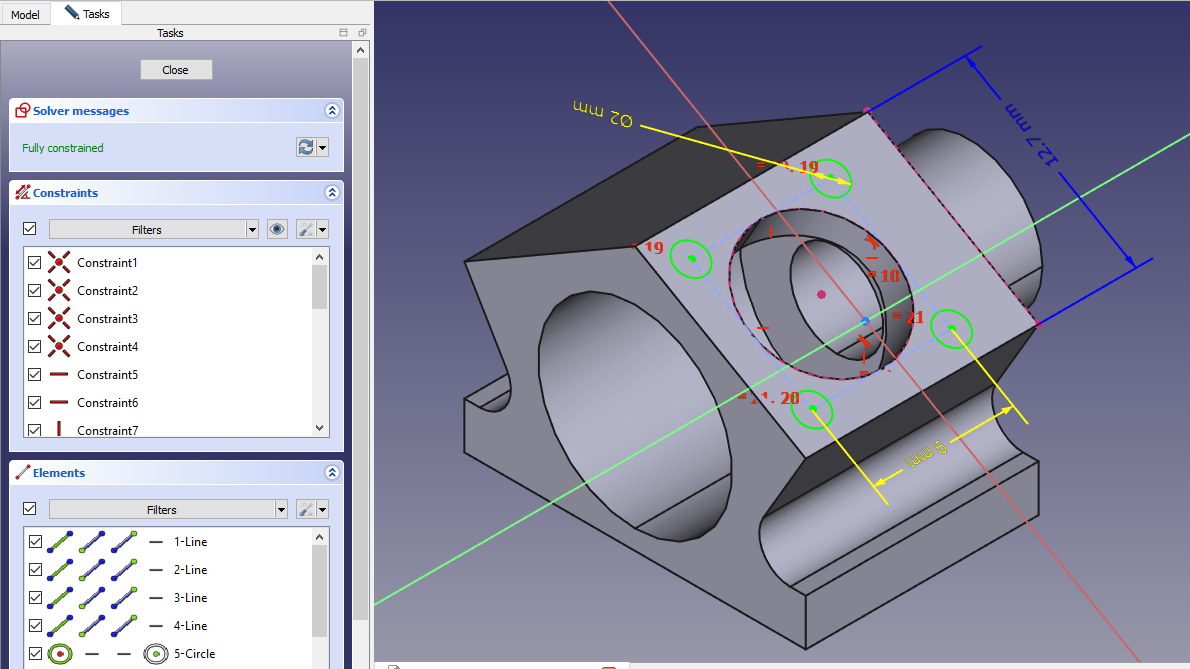Click the solver update refresh icon
1190x669 pixels.
click(x=306, y=148)
